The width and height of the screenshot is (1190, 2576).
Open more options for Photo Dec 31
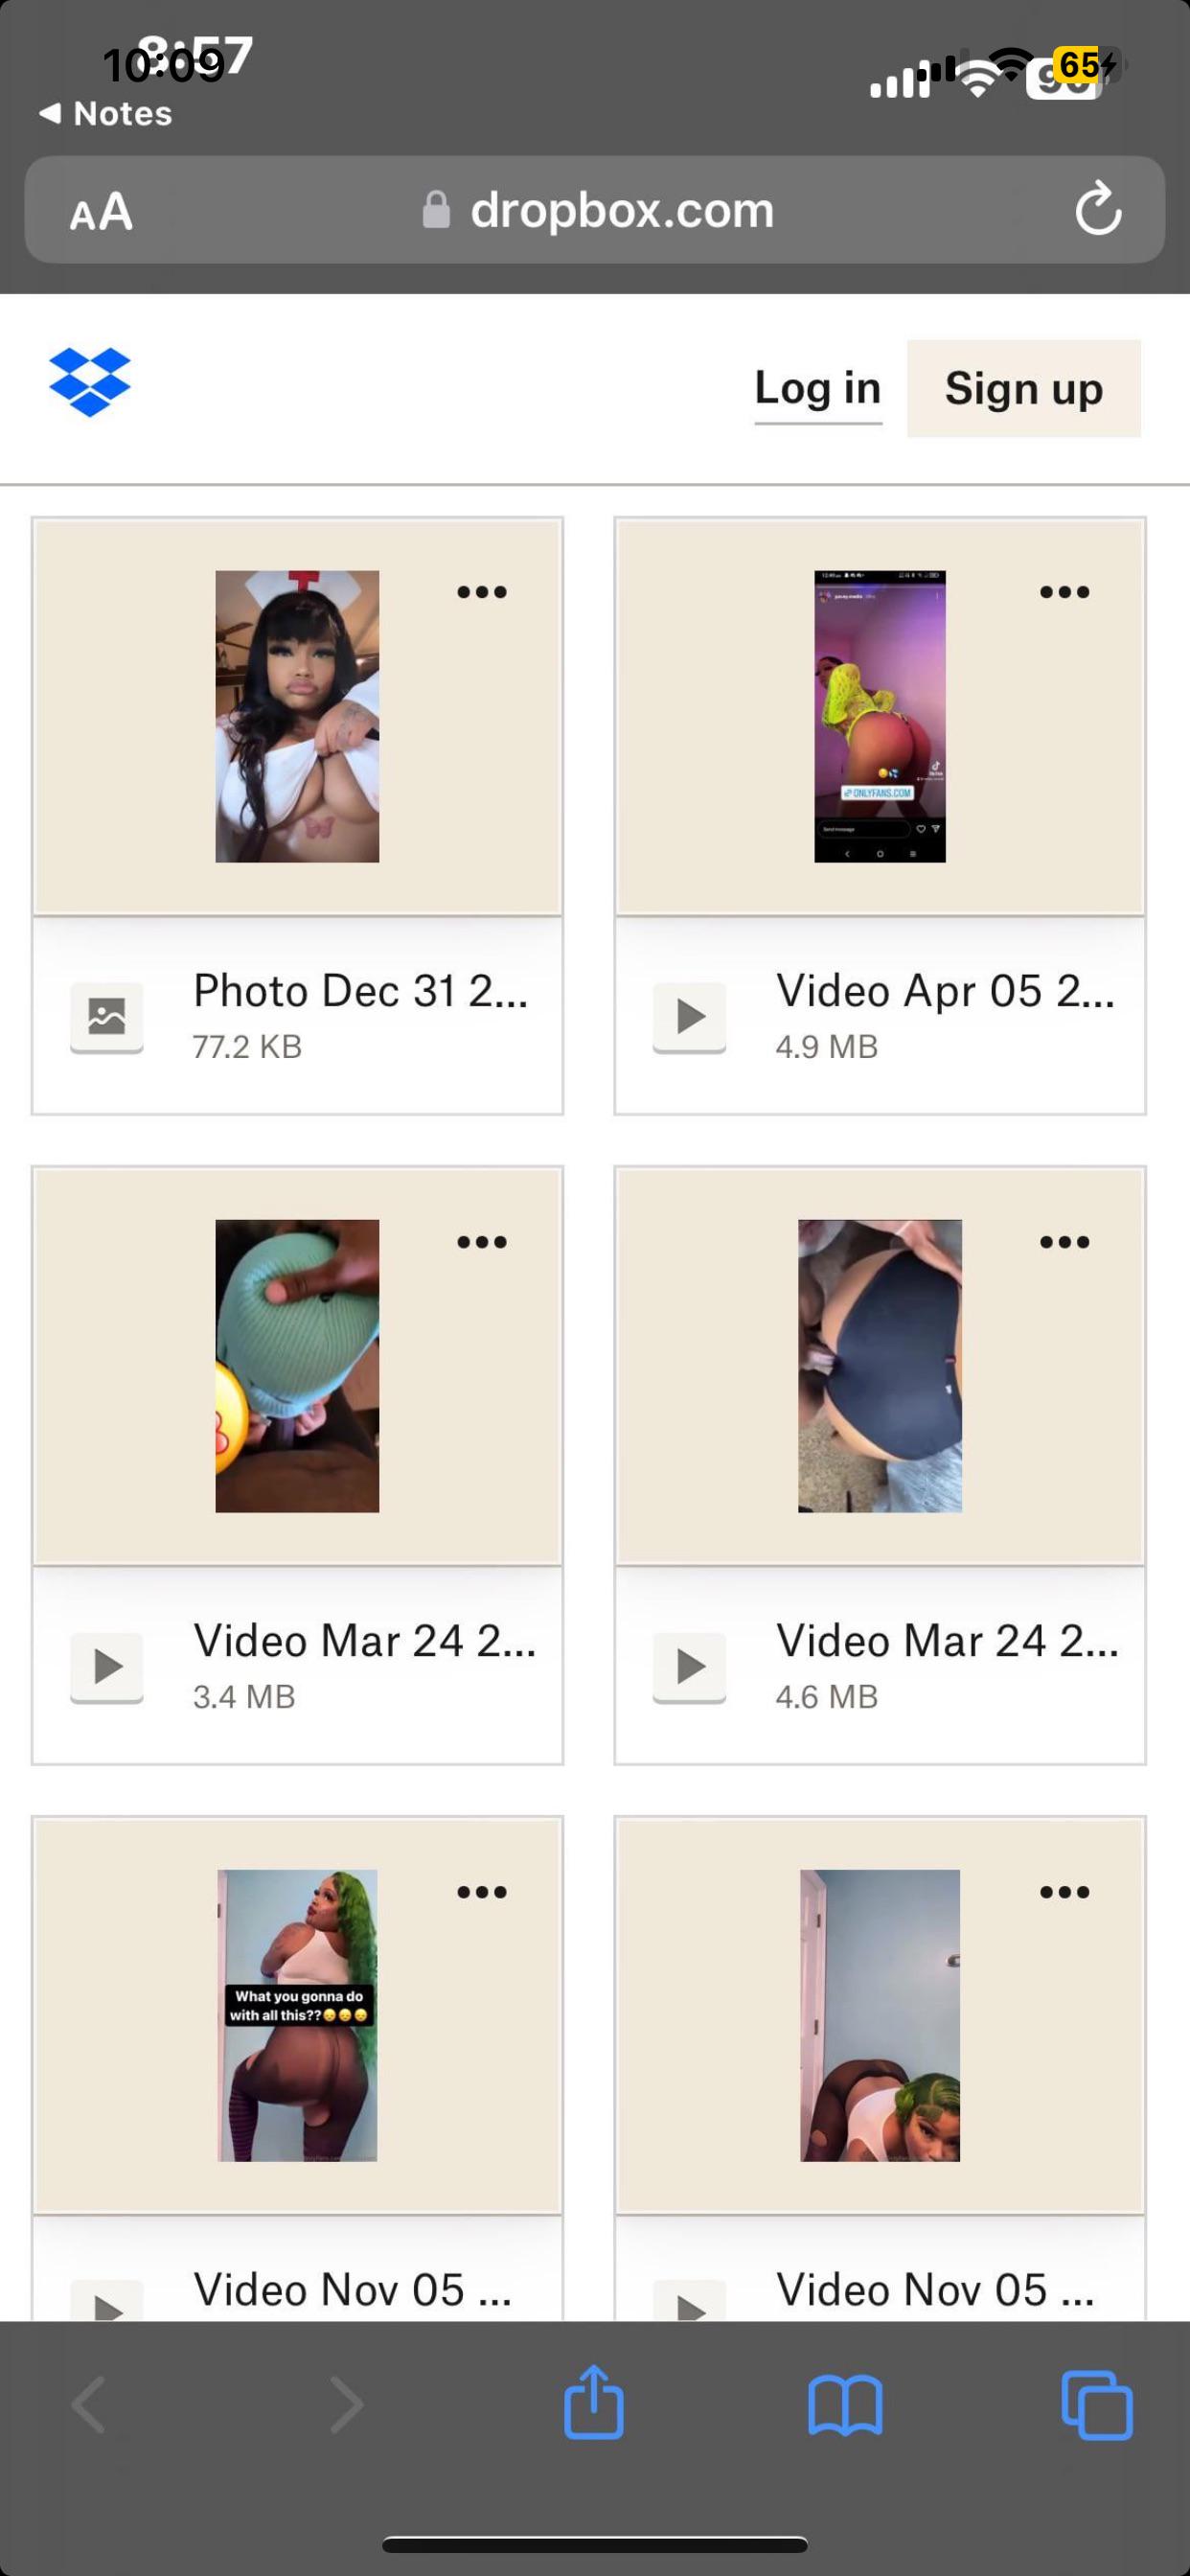pos(482,592)
